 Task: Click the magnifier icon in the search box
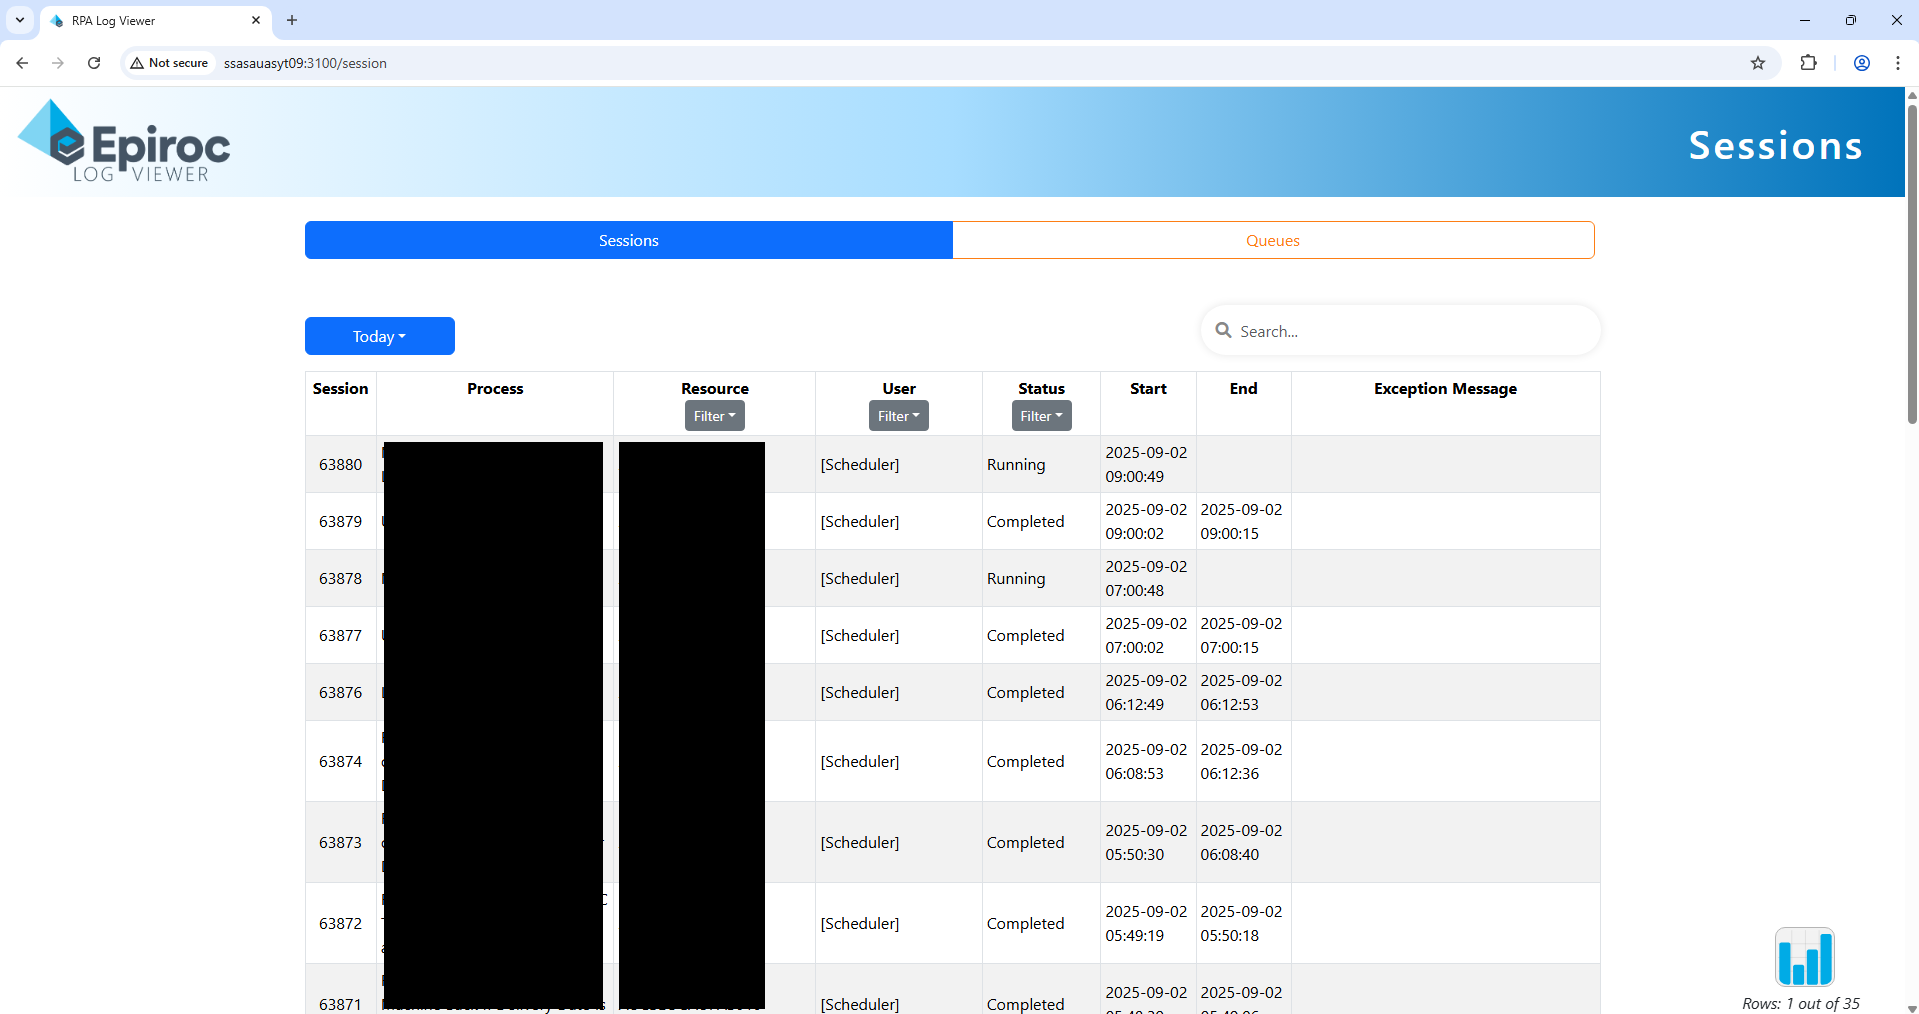1224,330
